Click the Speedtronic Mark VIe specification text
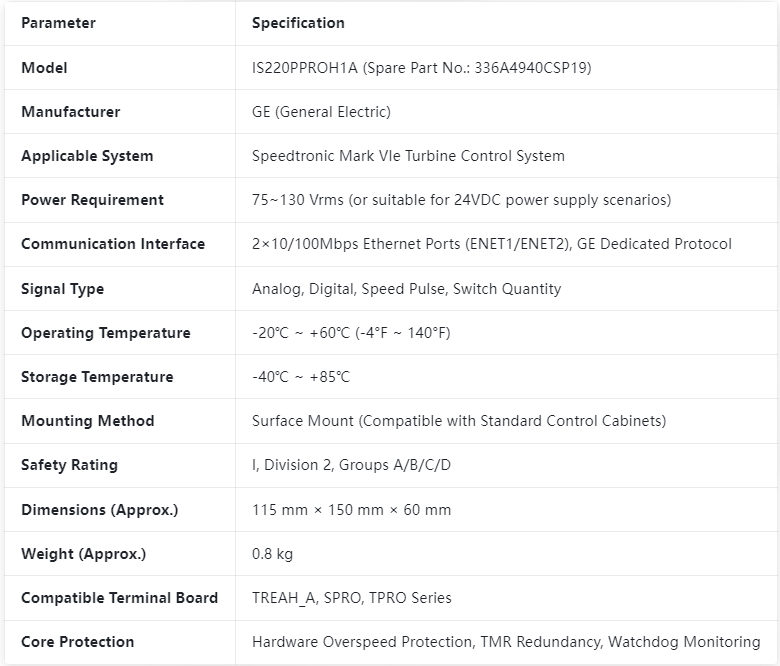Image resolution: width=780 pixels, height=666 pixels. 408,156
